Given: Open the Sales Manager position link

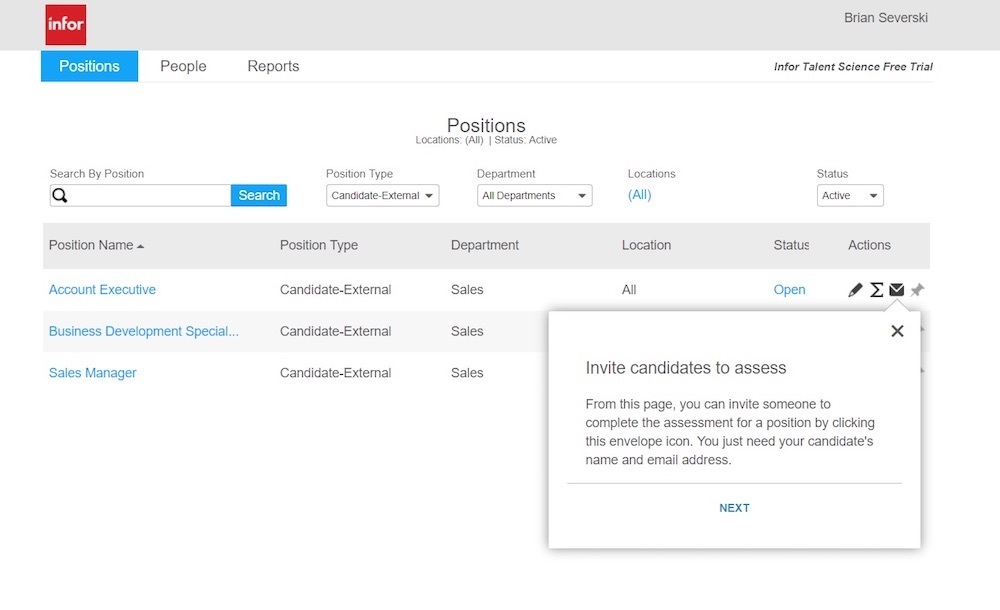Looking at the screenshot, I should click(92, 372).
